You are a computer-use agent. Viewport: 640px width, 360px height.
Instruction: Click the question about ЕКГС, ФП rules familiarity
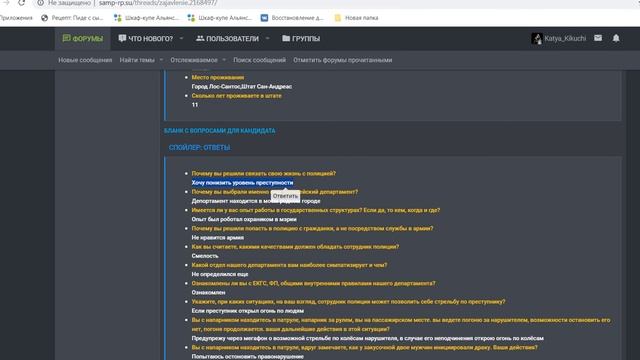click(313, 284)
